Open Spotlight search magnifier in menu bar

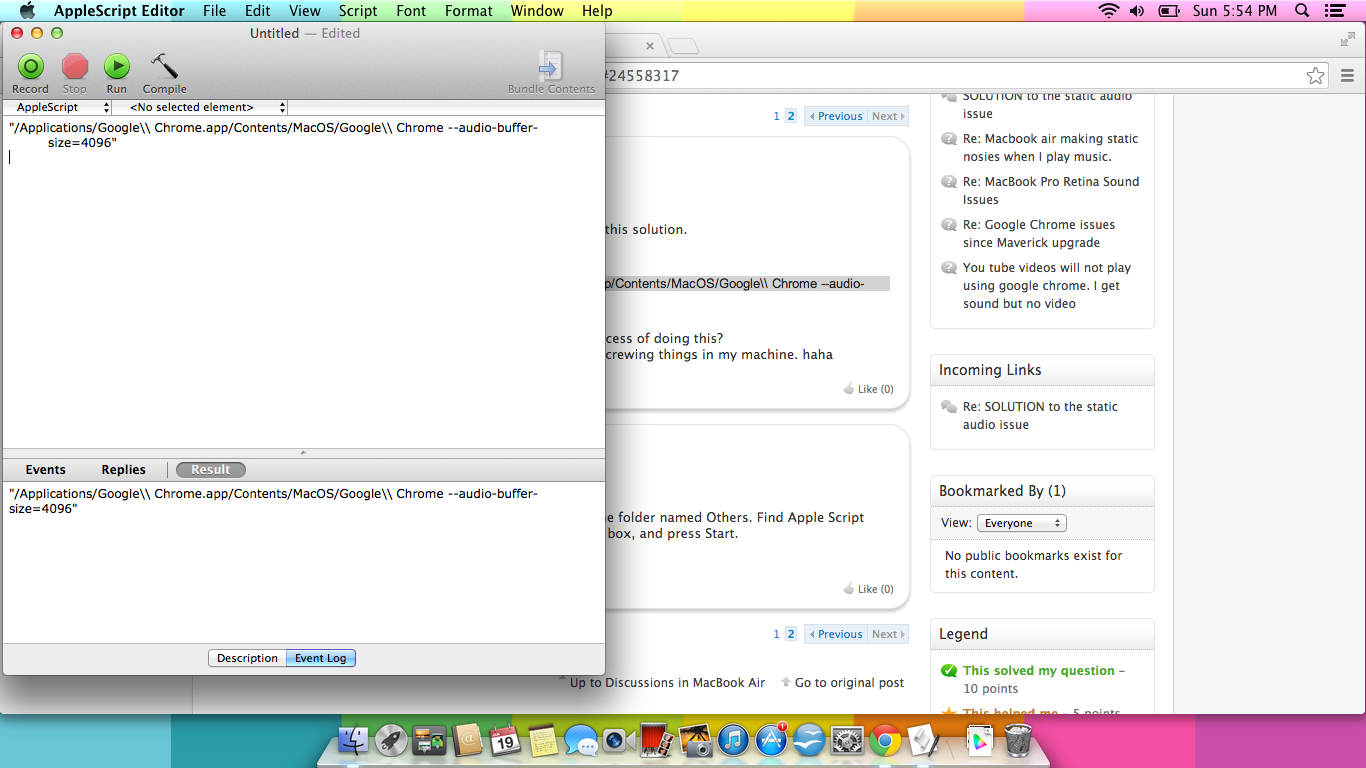1302,11
